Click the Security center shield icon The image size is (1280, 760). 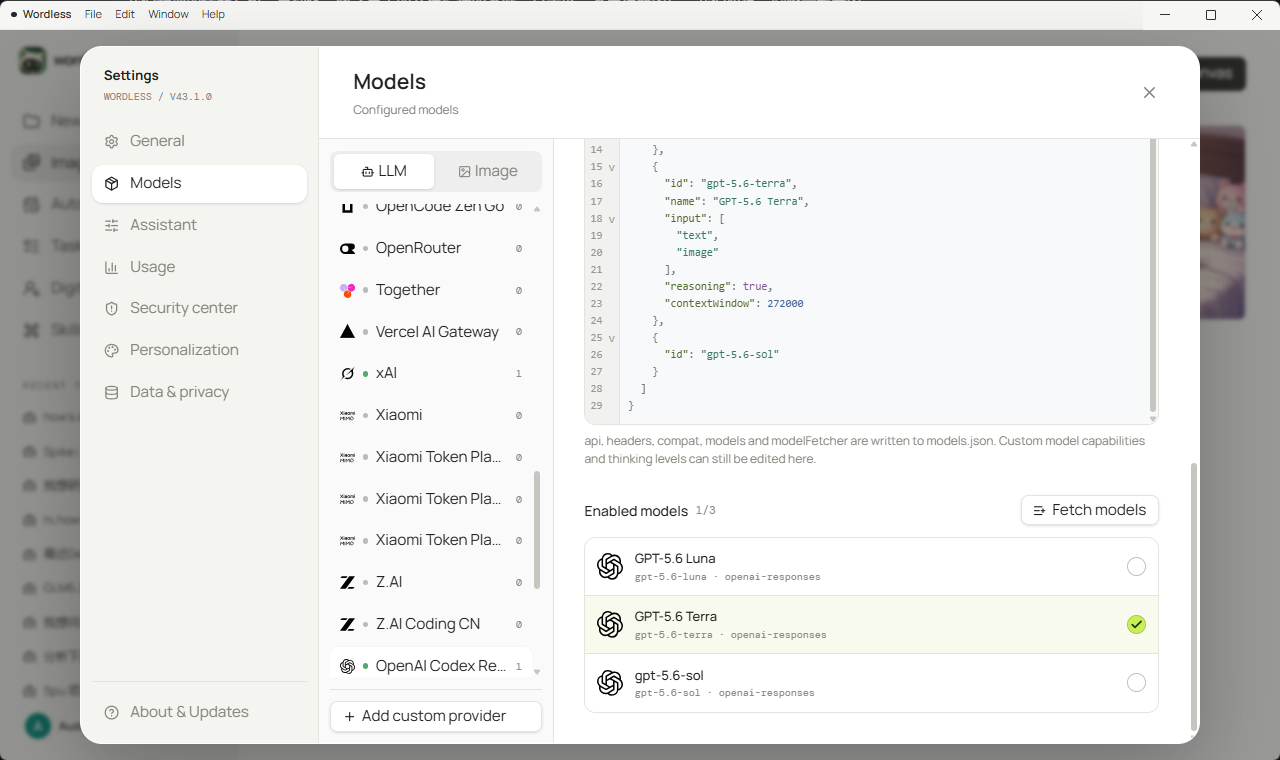pyautogui.click(x=112, y=309)
